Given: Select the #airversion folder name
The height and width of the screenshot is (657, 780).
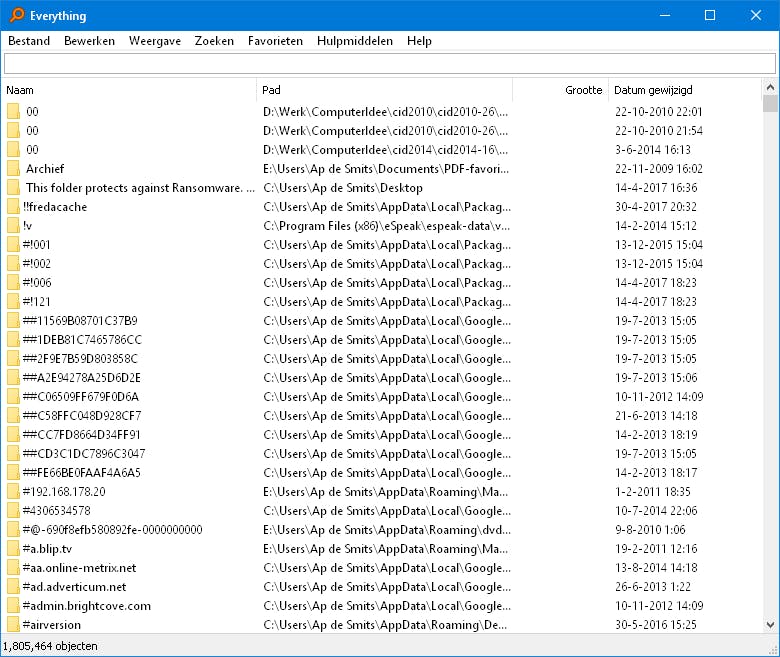Looking at the screenshot, I should coord(52,624).
